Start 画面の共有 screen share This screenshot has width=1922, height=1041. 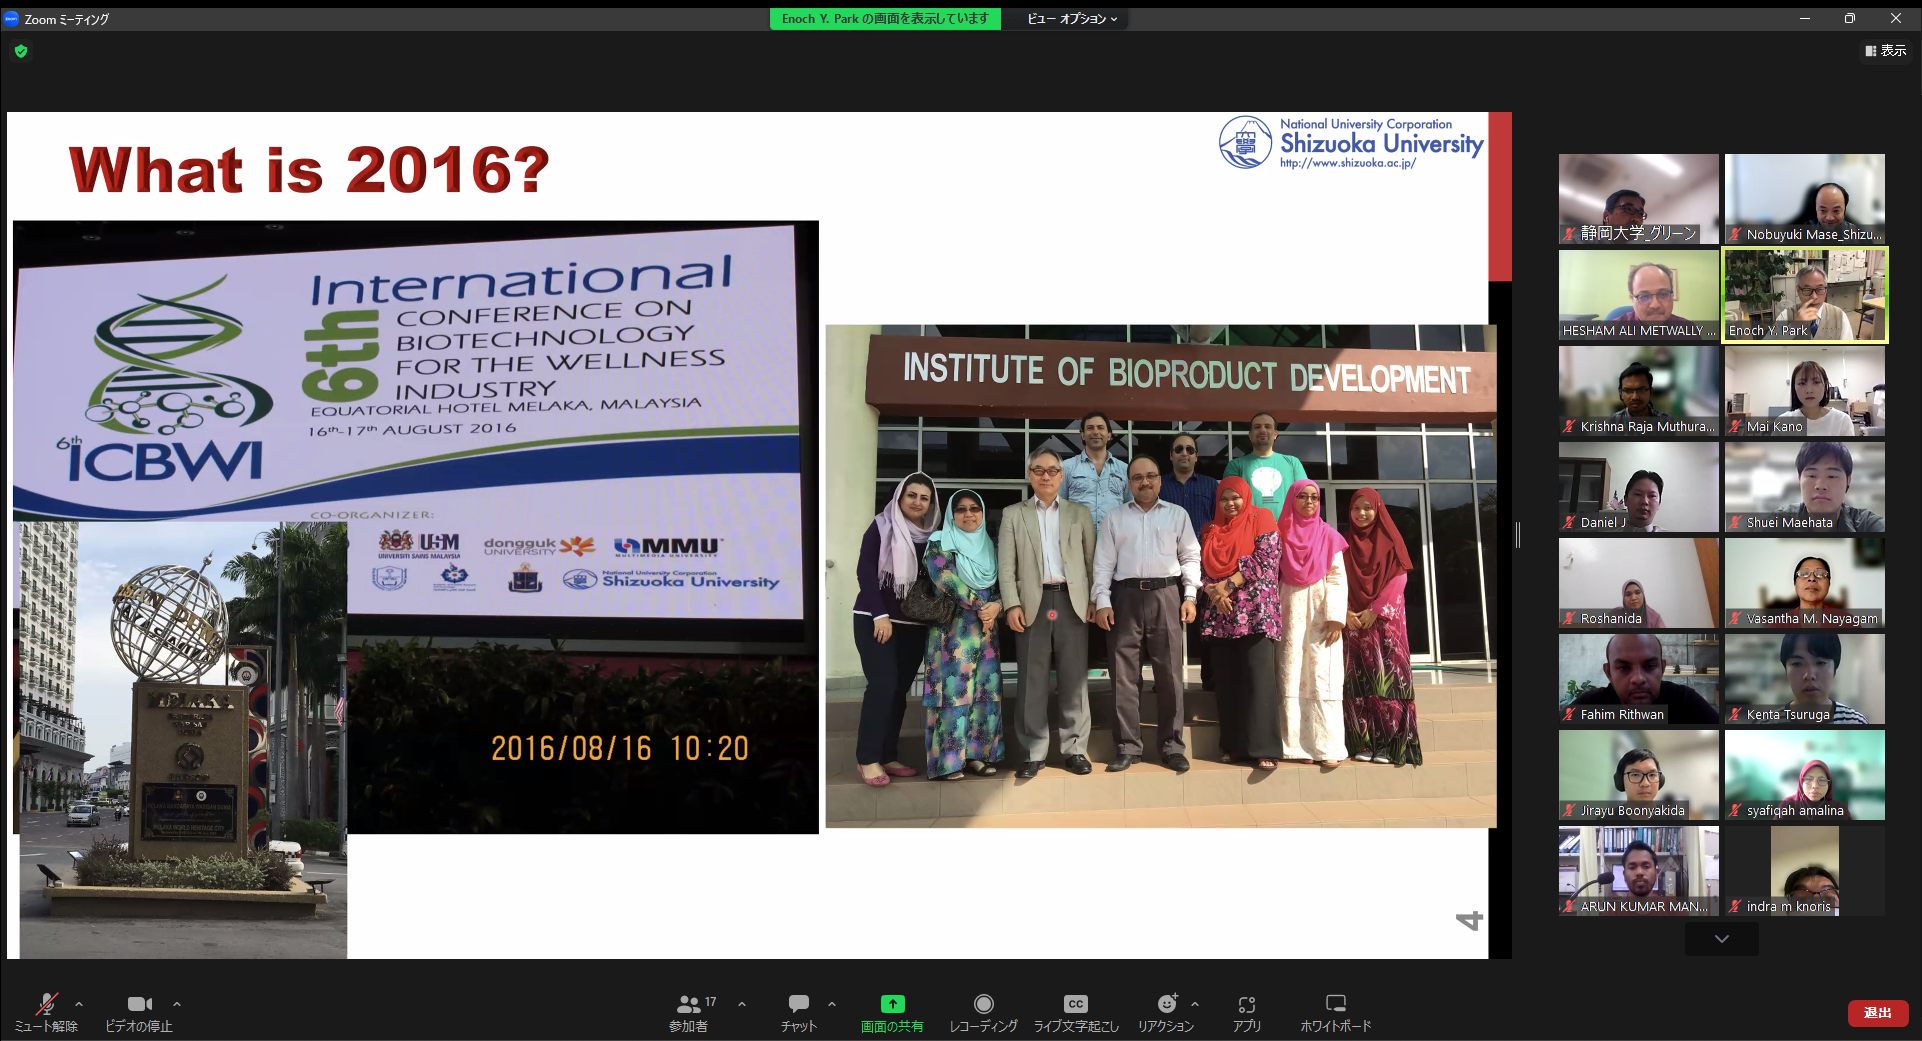click(892, 1011)
